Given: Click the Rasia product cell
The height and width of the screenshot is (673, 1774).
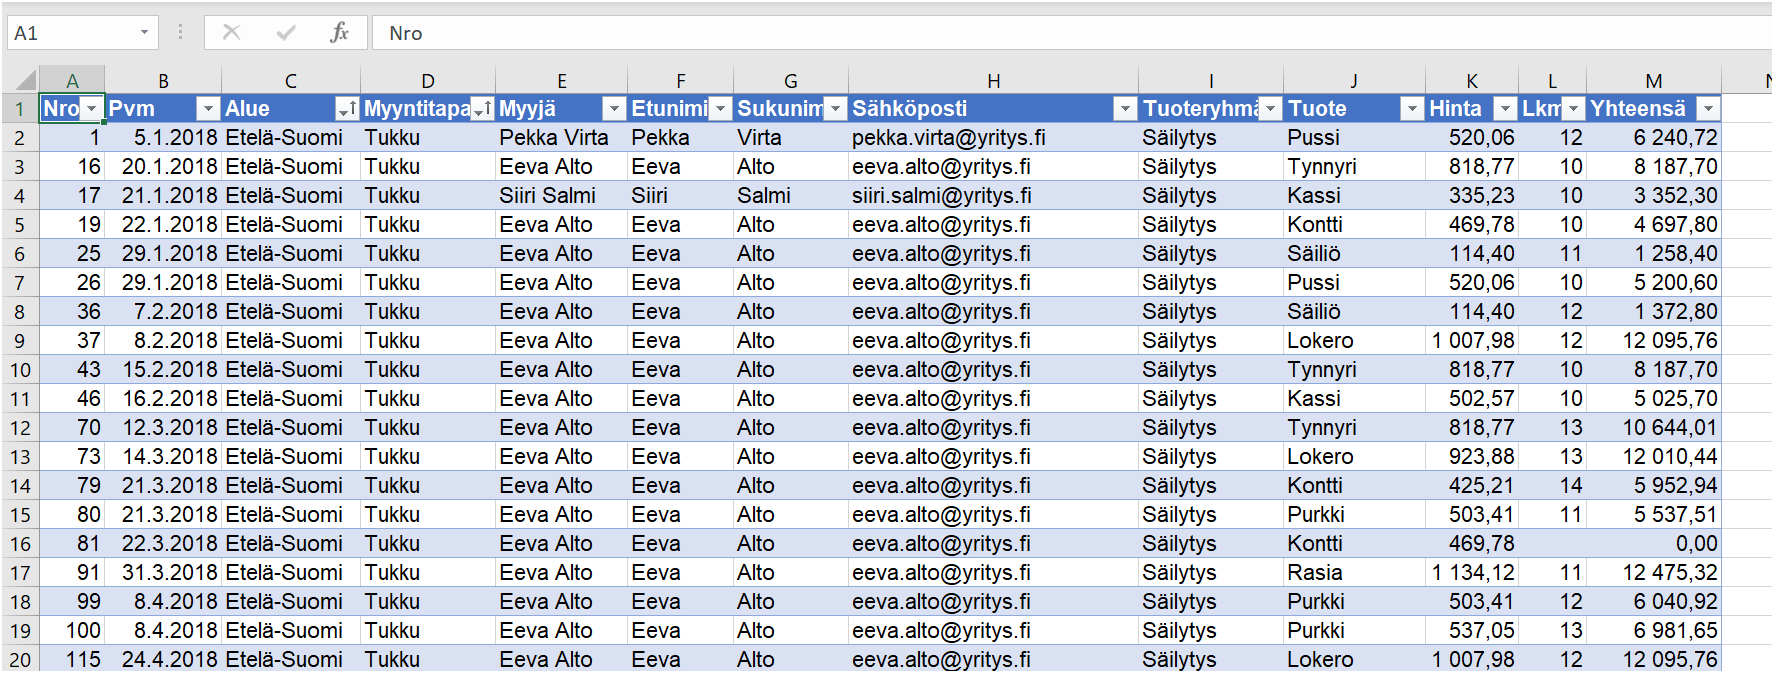Looking at the screenshot, I should point(1354,573).
